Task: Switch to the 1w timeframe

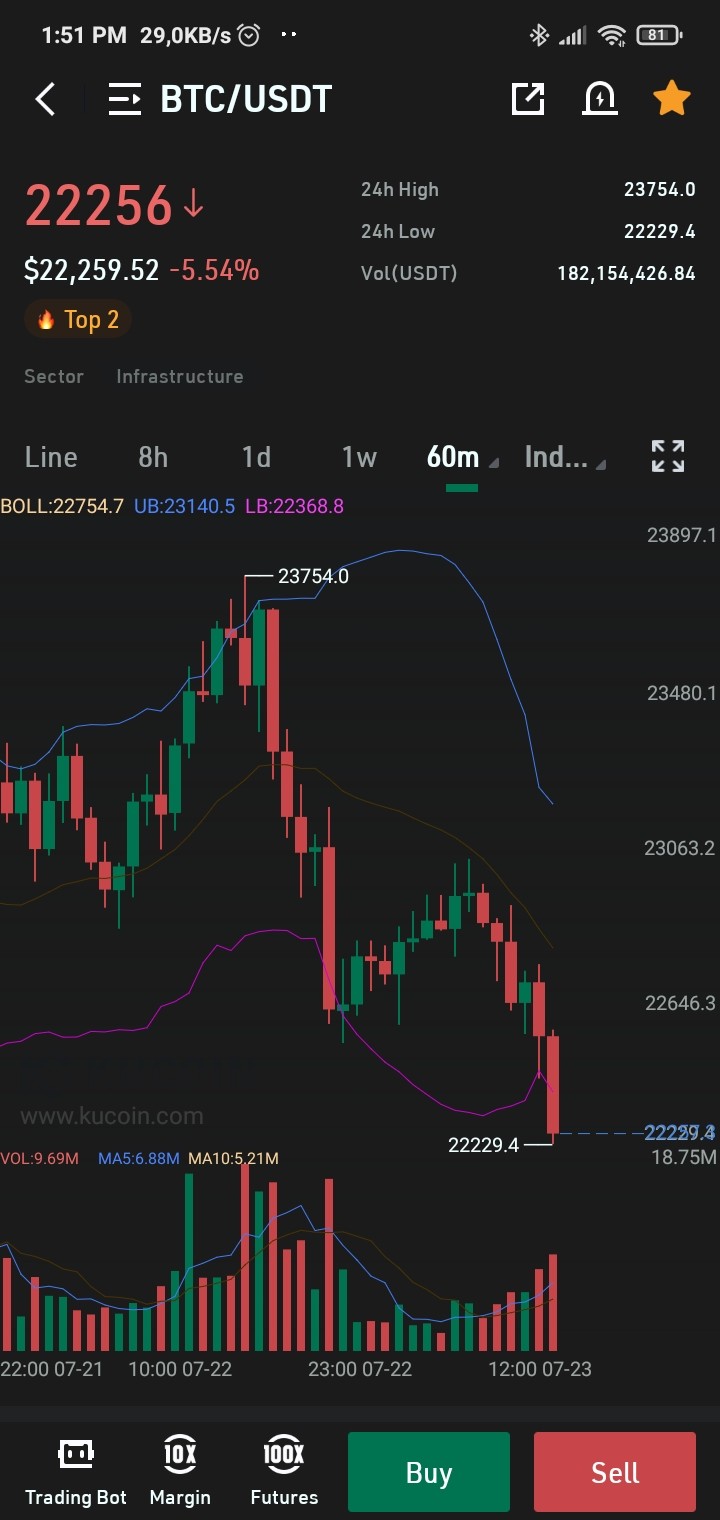Action: click(359, 457)
